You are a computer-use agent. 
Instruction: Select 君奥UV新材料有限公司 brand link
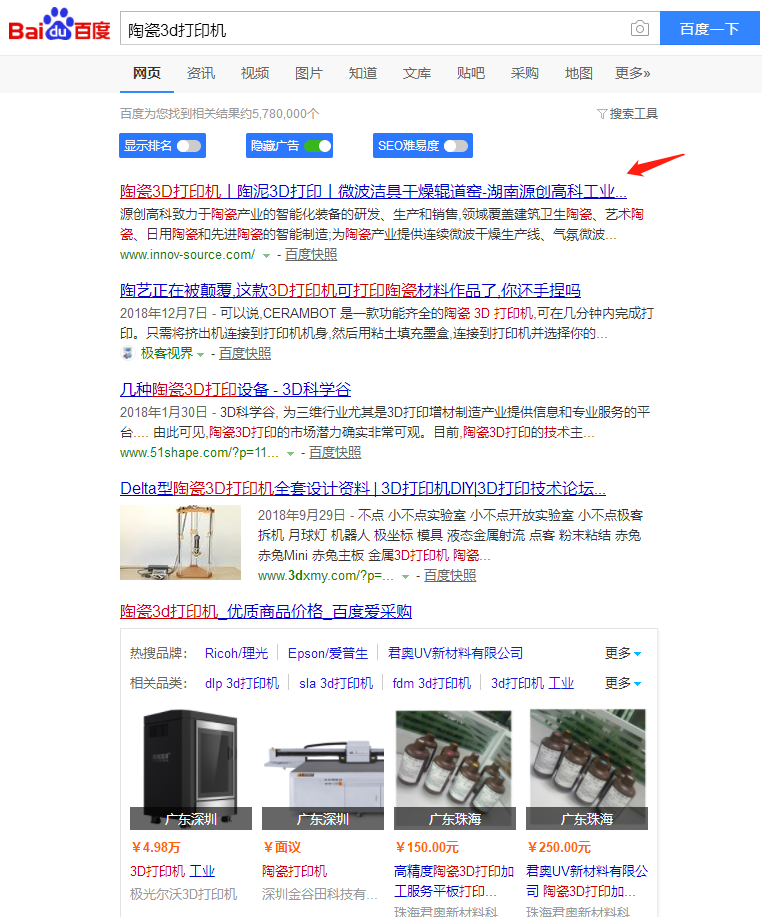(x=456, y=653)
